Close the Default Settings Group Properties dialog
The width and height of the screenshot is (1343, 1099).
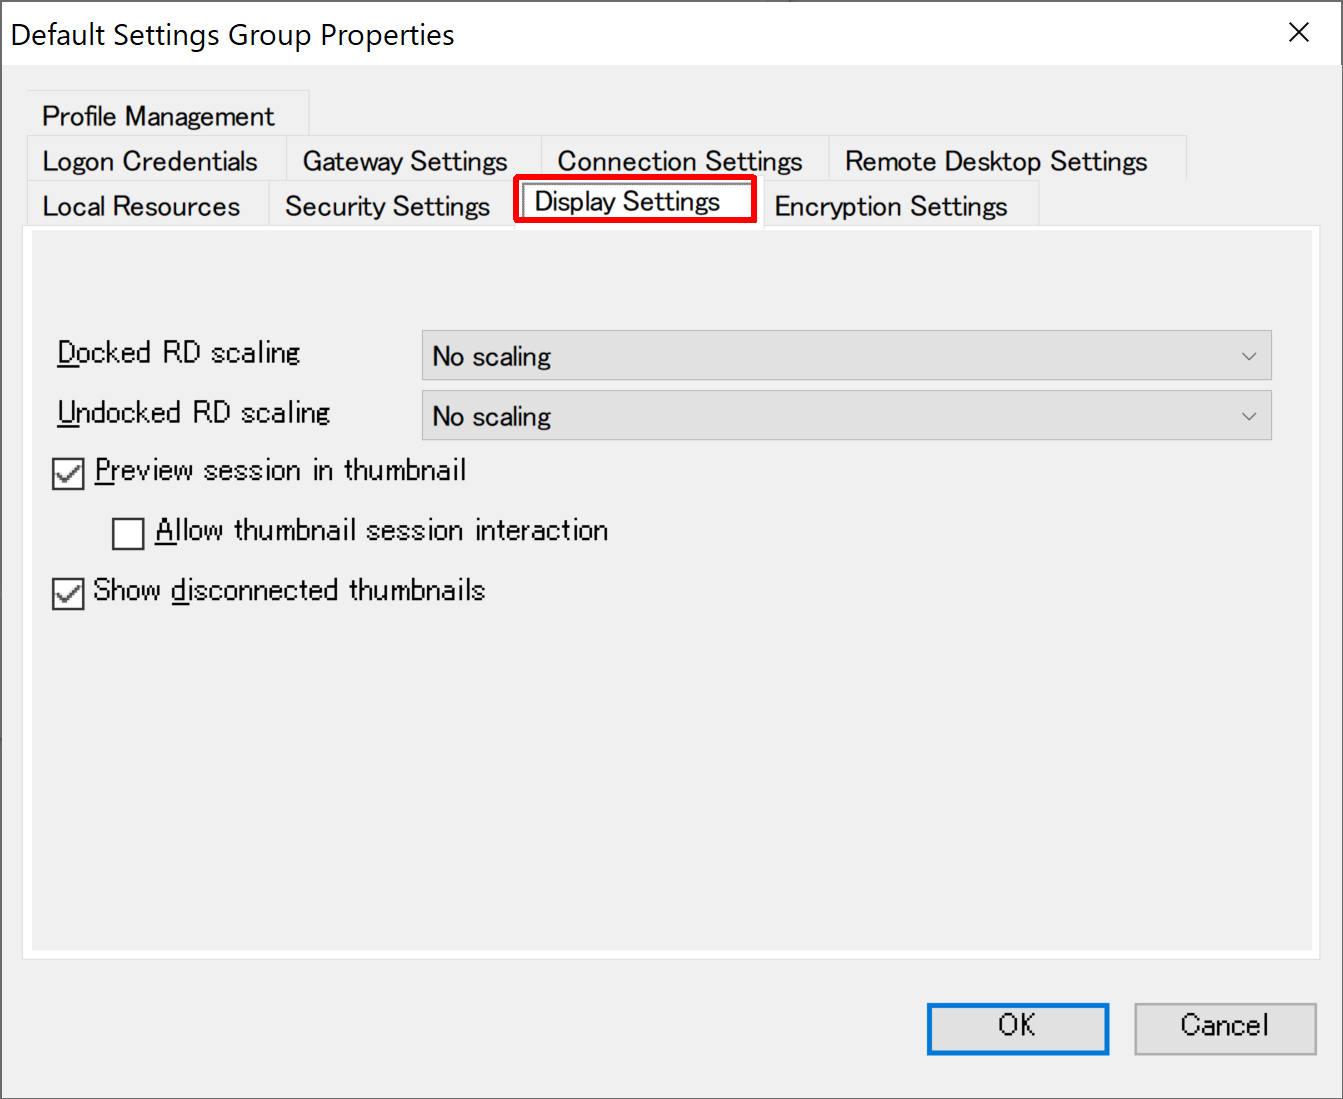(x=1298, y=33)
